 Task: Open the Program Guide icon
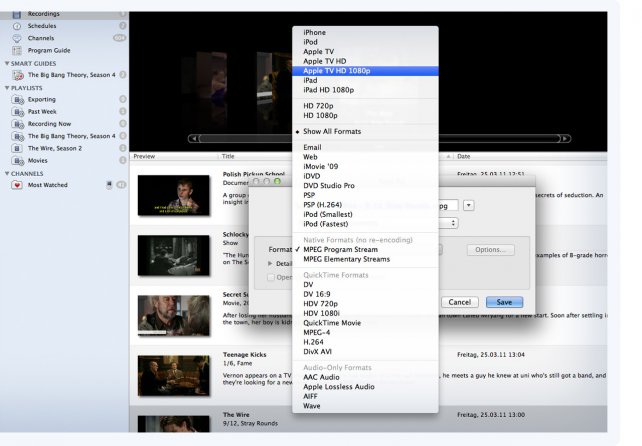click(17, 50)
